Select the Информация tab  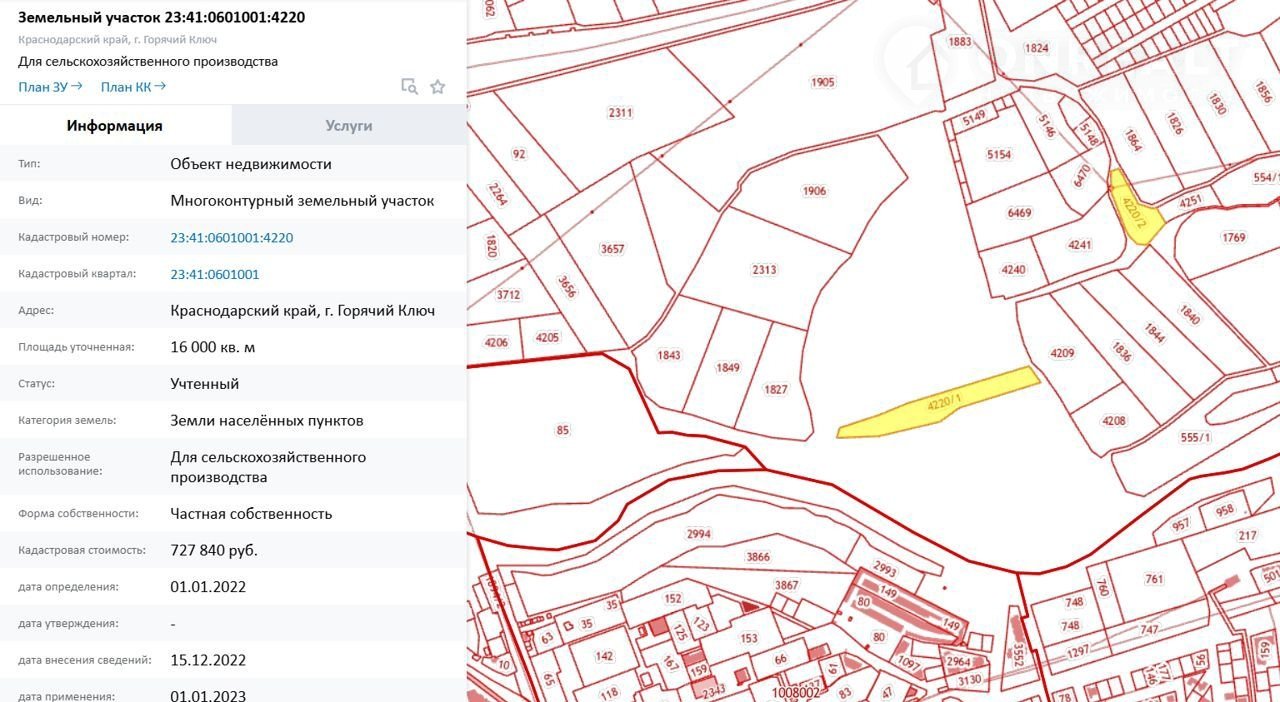tap(115, 126)
